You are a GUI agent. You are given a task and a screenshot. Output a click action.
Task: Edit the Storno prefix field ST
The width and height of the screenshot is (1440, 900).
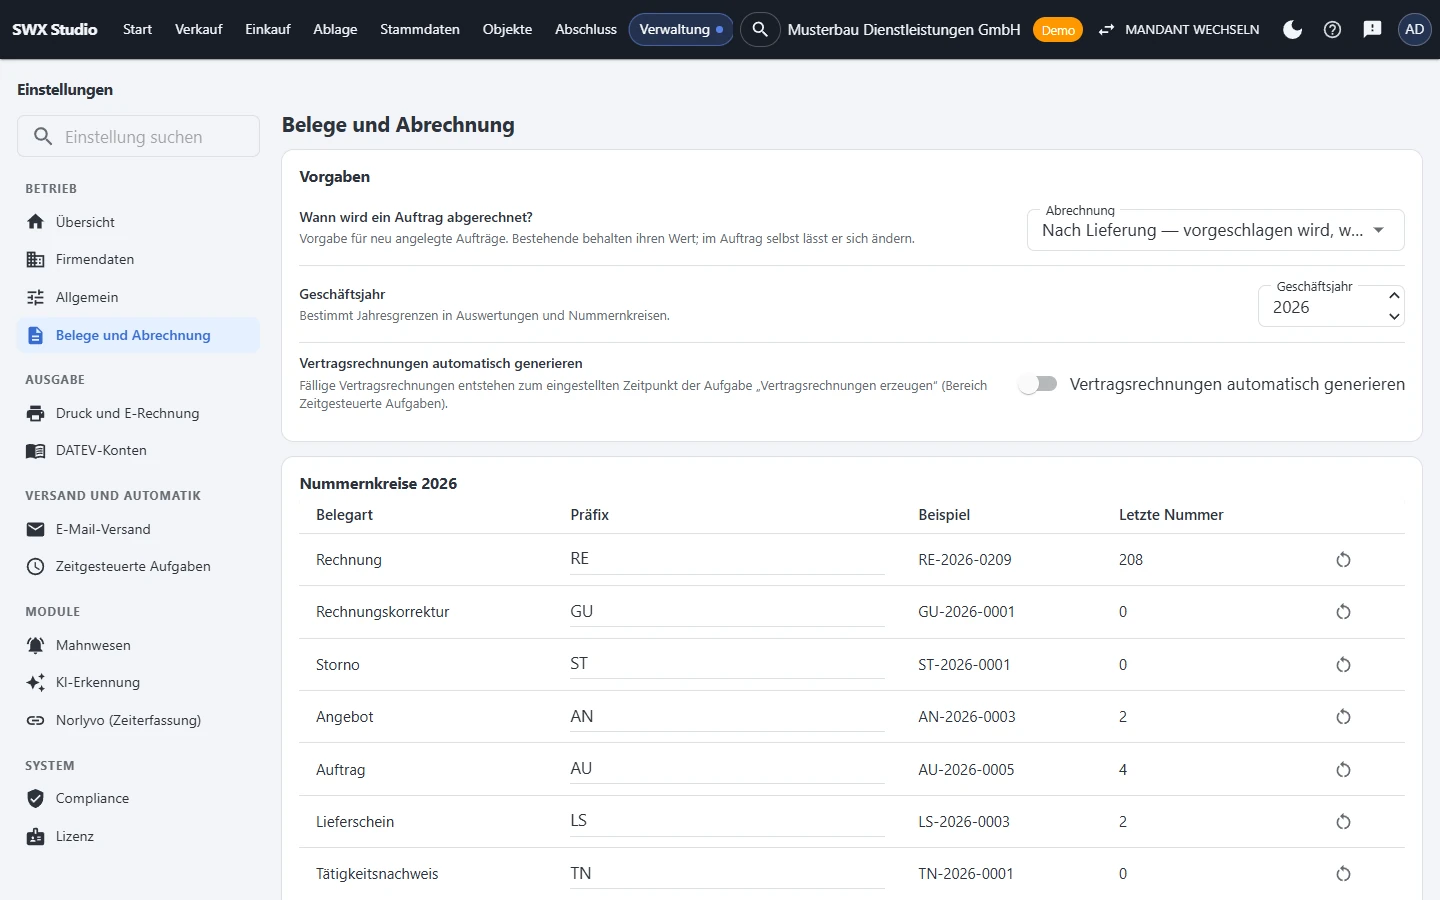[727, 665]
